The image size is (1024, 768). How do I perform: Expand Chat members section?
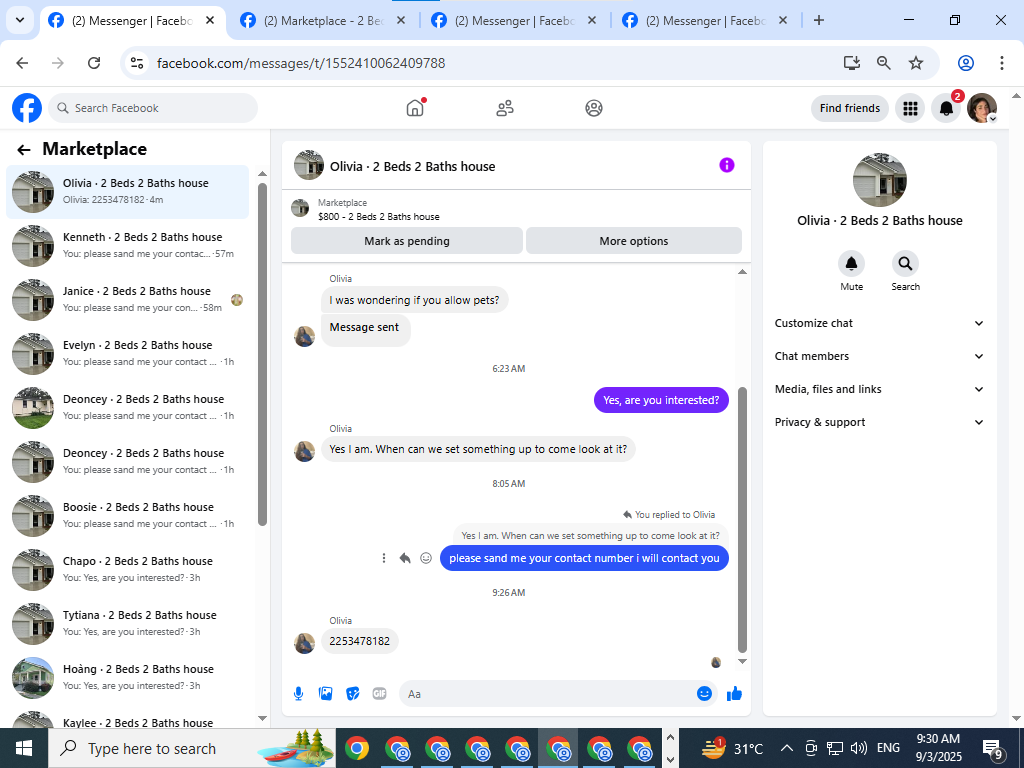pos(879,356)
